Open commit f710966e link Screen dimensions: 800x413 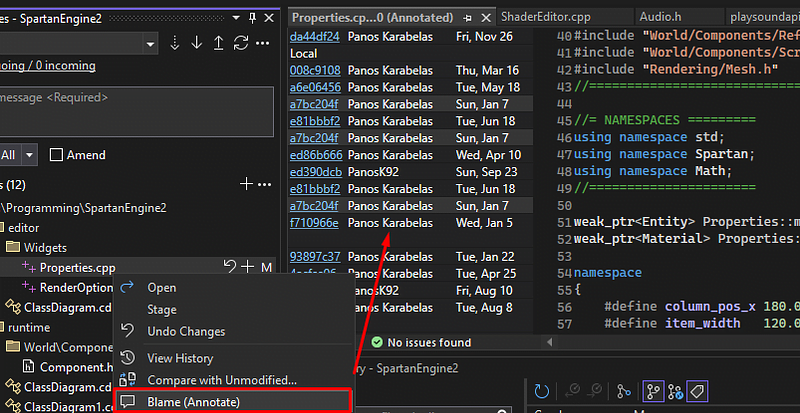(314, 223)
